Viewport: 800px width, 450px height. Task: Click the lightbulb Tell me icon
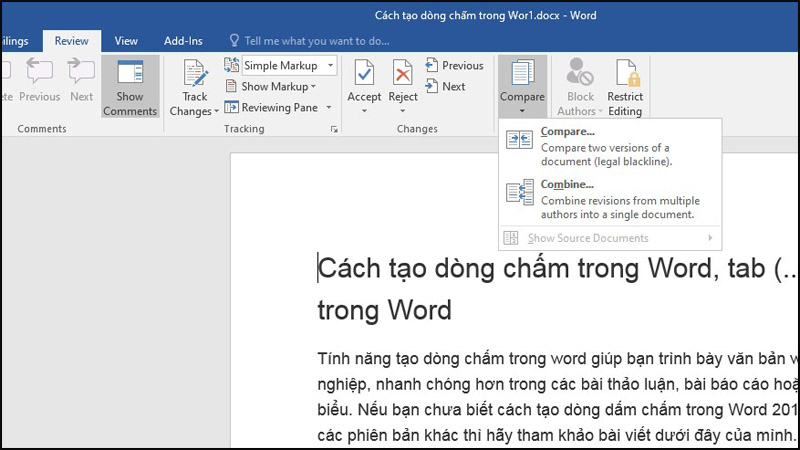[x=234, y=40]
